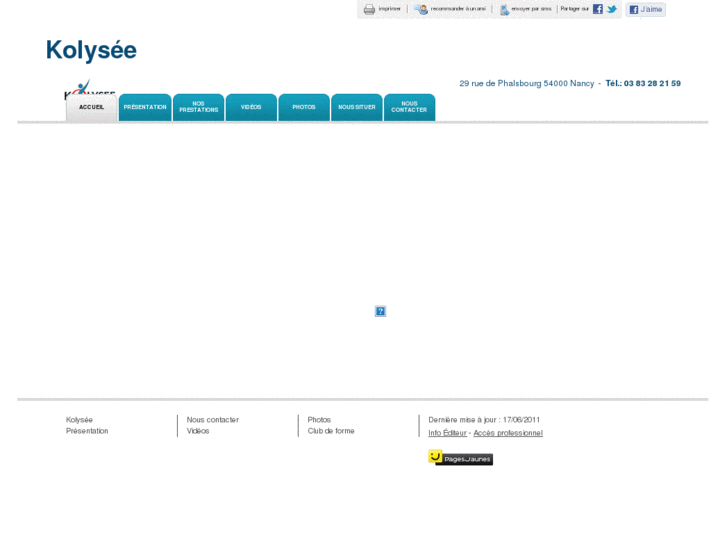Click the Kolysée site title
727x545 pixels.
click(x=91, y=50)
